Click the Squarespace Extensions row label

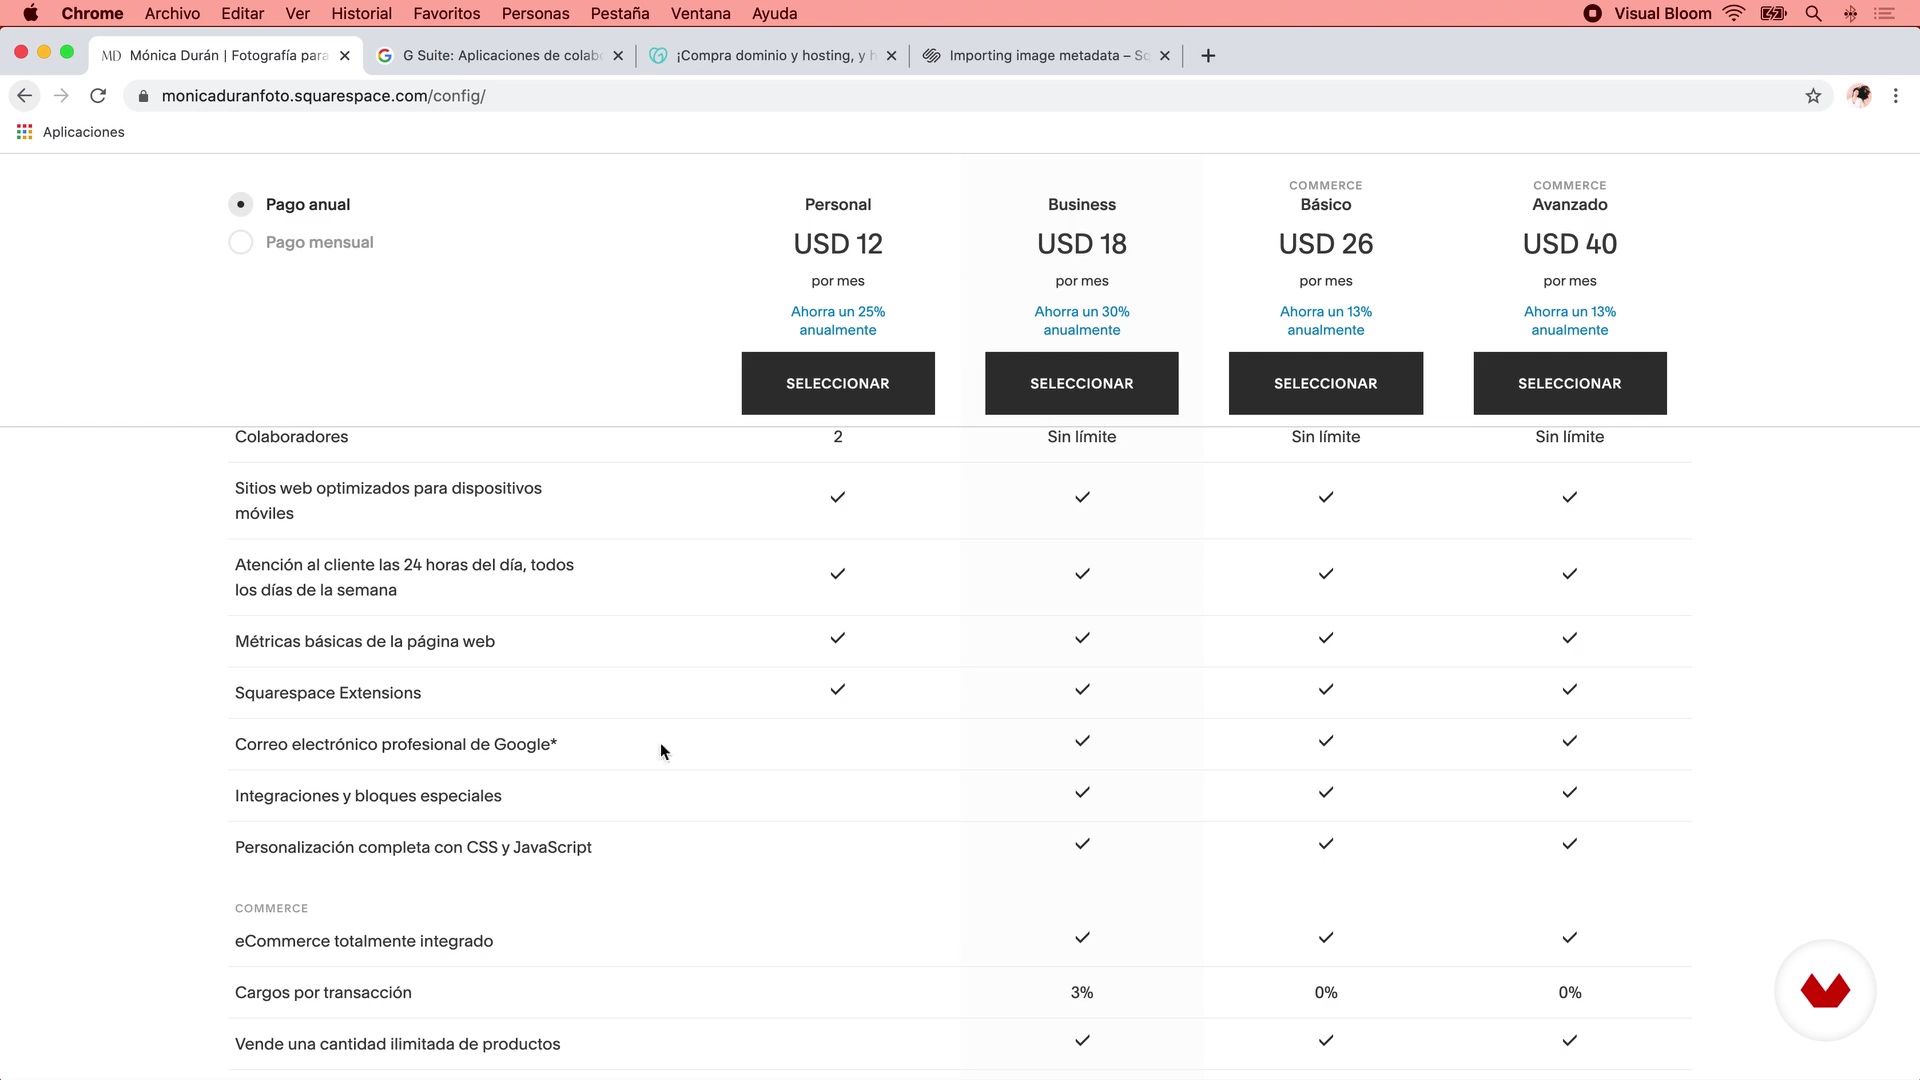pyautogui.click(x=328, y=693)
